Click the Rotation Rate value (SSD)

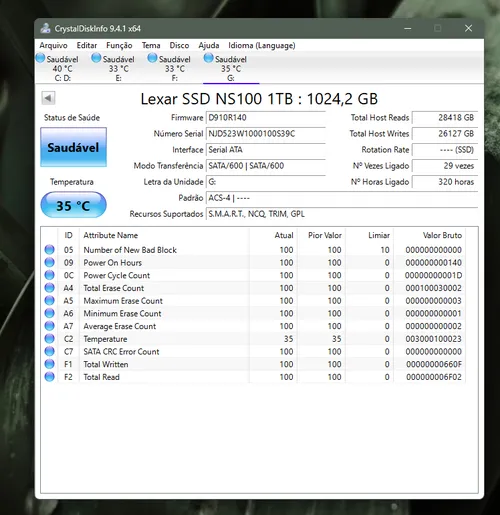click(445, 150)
